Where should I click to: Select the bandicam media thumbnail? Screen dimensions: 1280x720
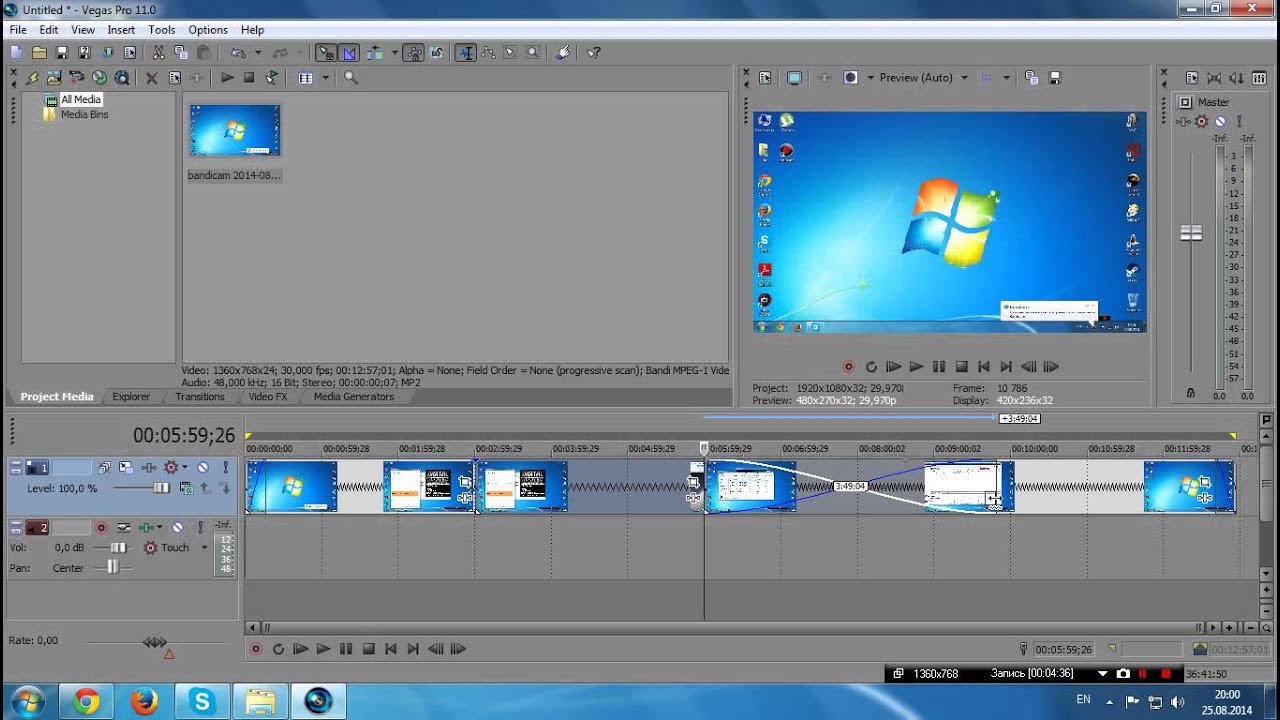[x=235, y=130]
